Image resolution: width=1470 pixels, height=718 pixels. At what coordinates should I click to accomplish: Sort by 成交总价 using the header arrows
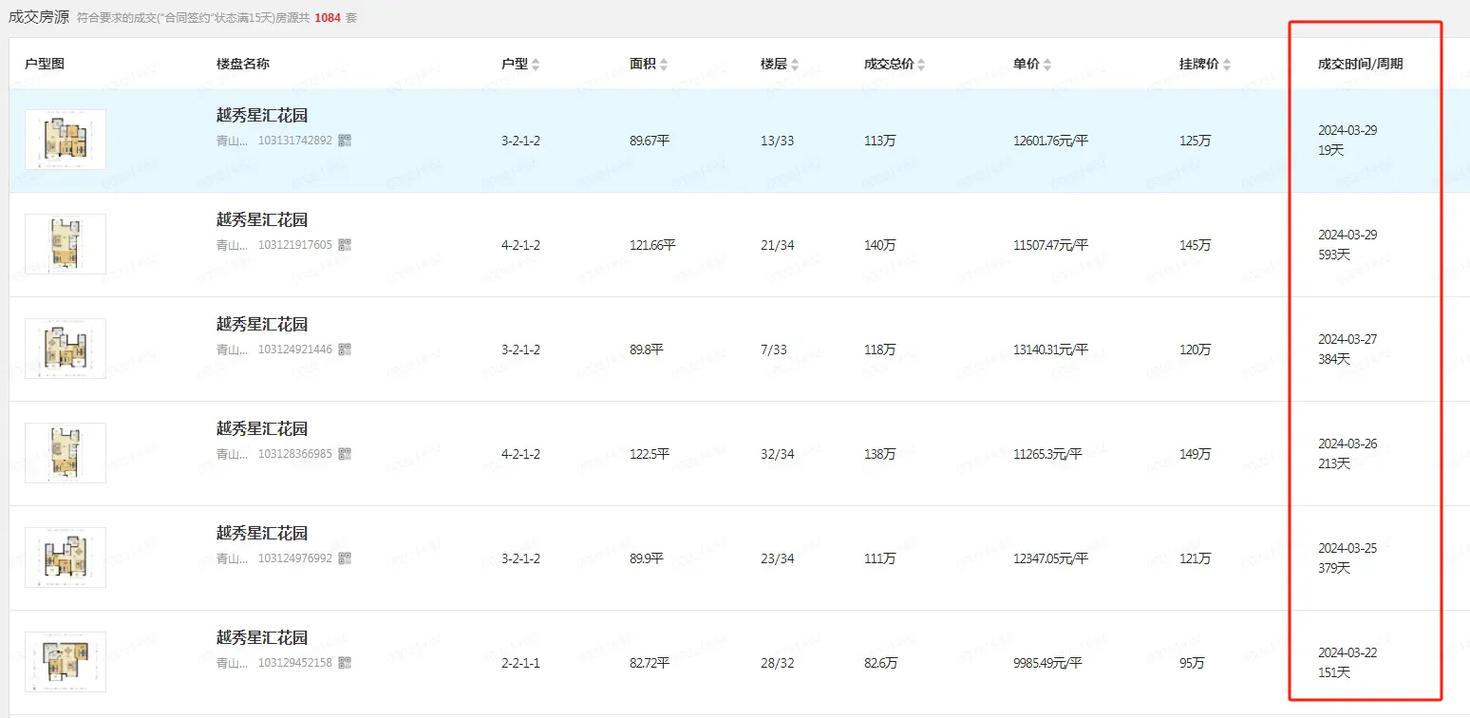[x=921, y=65]
